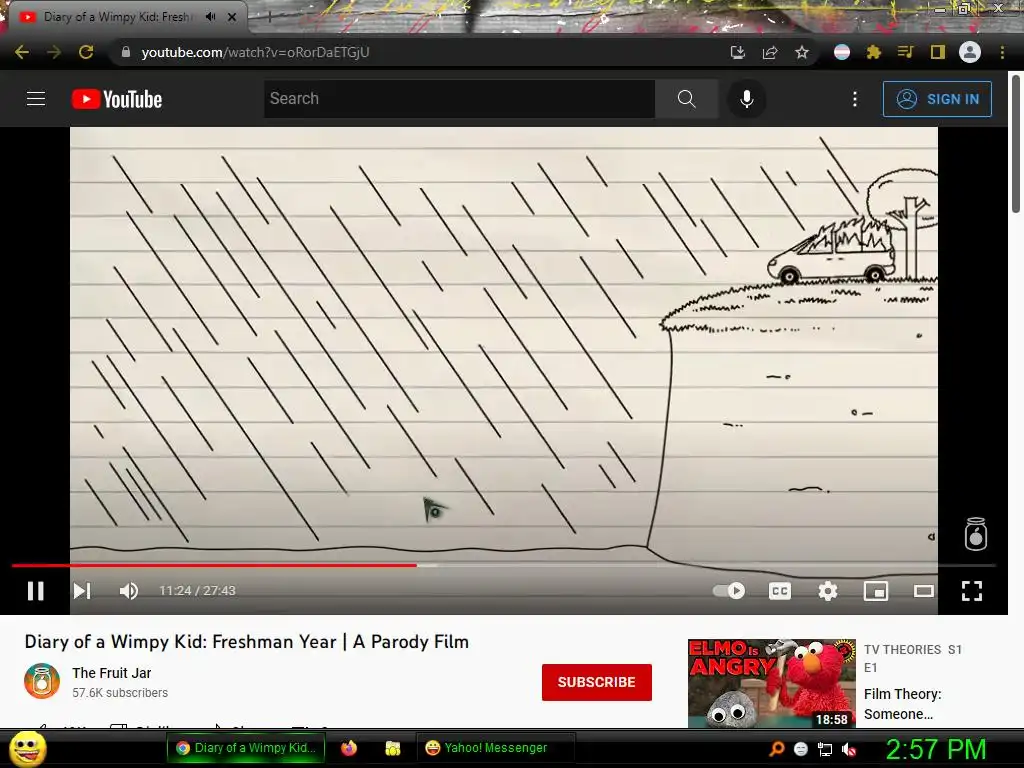The image size is (1024, 768).
Task: Open the yellow folder taskbar icon
Action: tap(392, 748)
